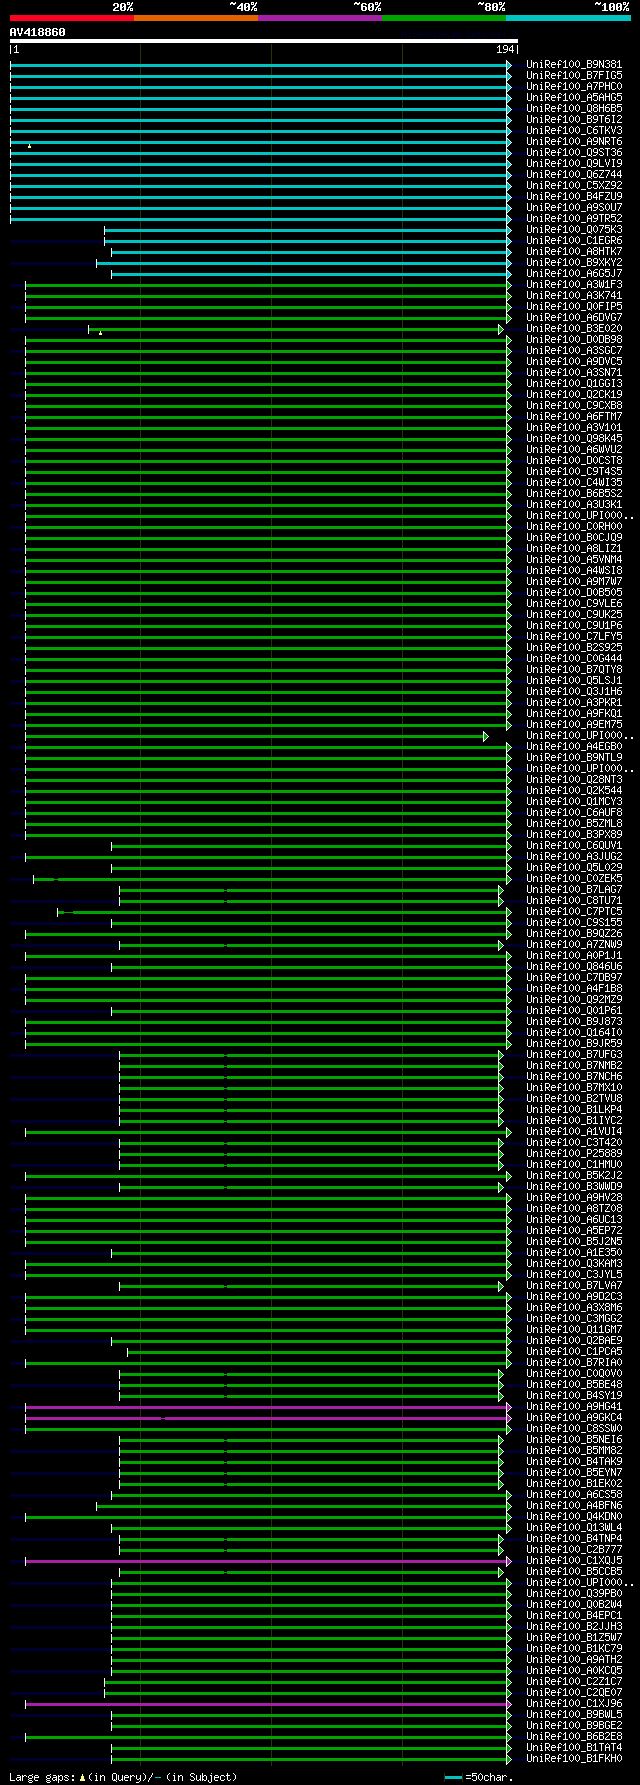Select the hit label UniRef100_B7UFG3
The width and height of the screenshot is (640, 1785).
574,1054
